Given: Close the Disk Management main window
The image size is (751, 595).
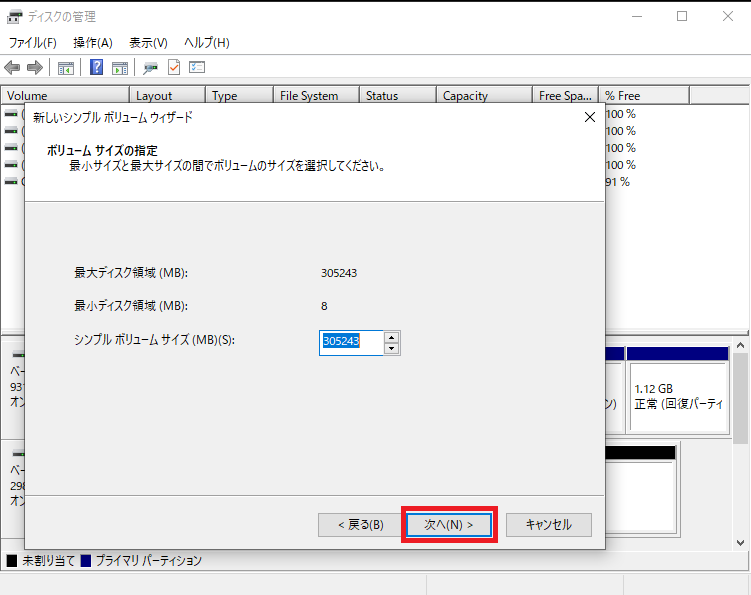Looking at the screenshot, I should tap(728, 16).
